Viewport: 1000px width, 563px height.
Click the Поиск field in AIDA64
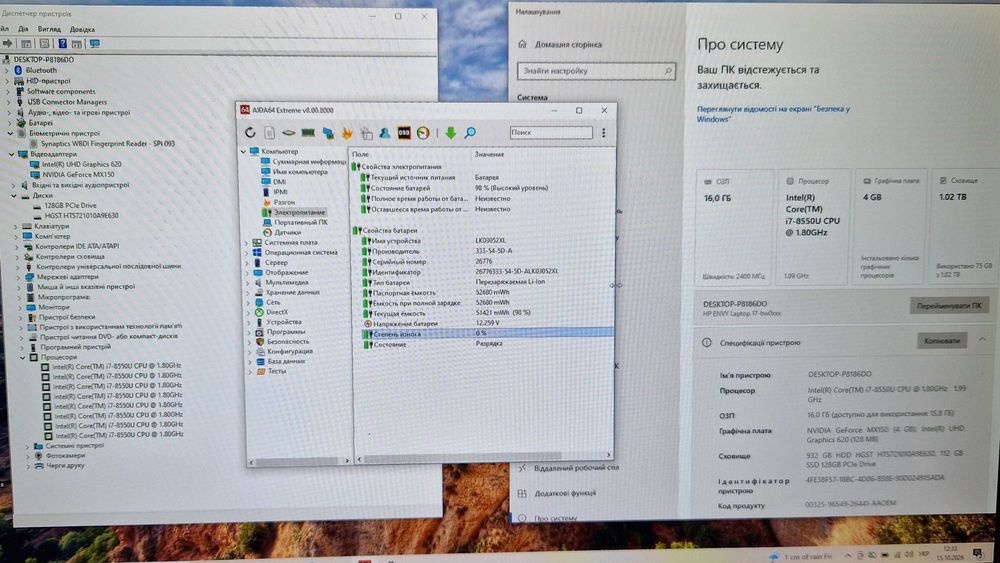551,132
